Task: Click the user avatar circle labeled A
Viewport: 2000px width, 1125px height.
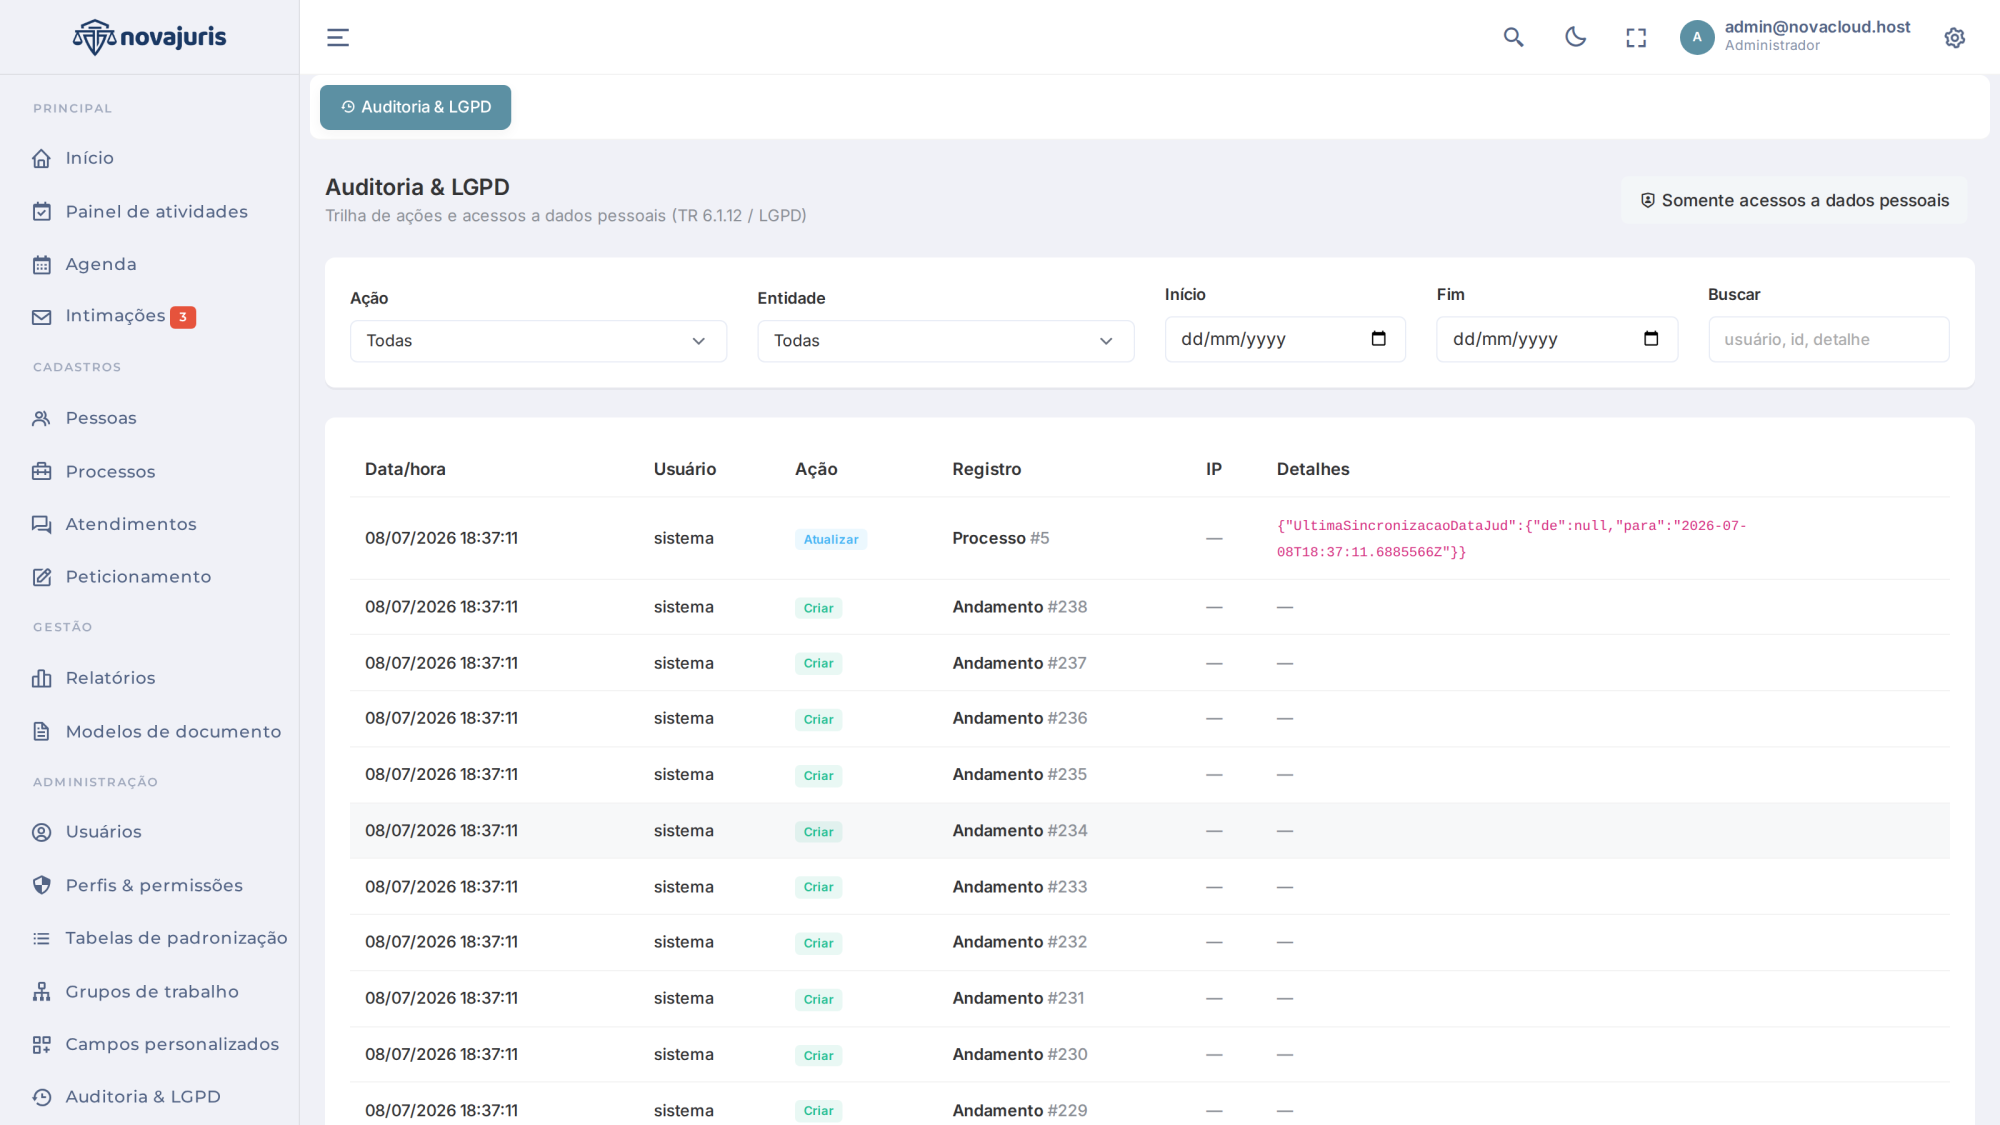Action: point(1697,37)
